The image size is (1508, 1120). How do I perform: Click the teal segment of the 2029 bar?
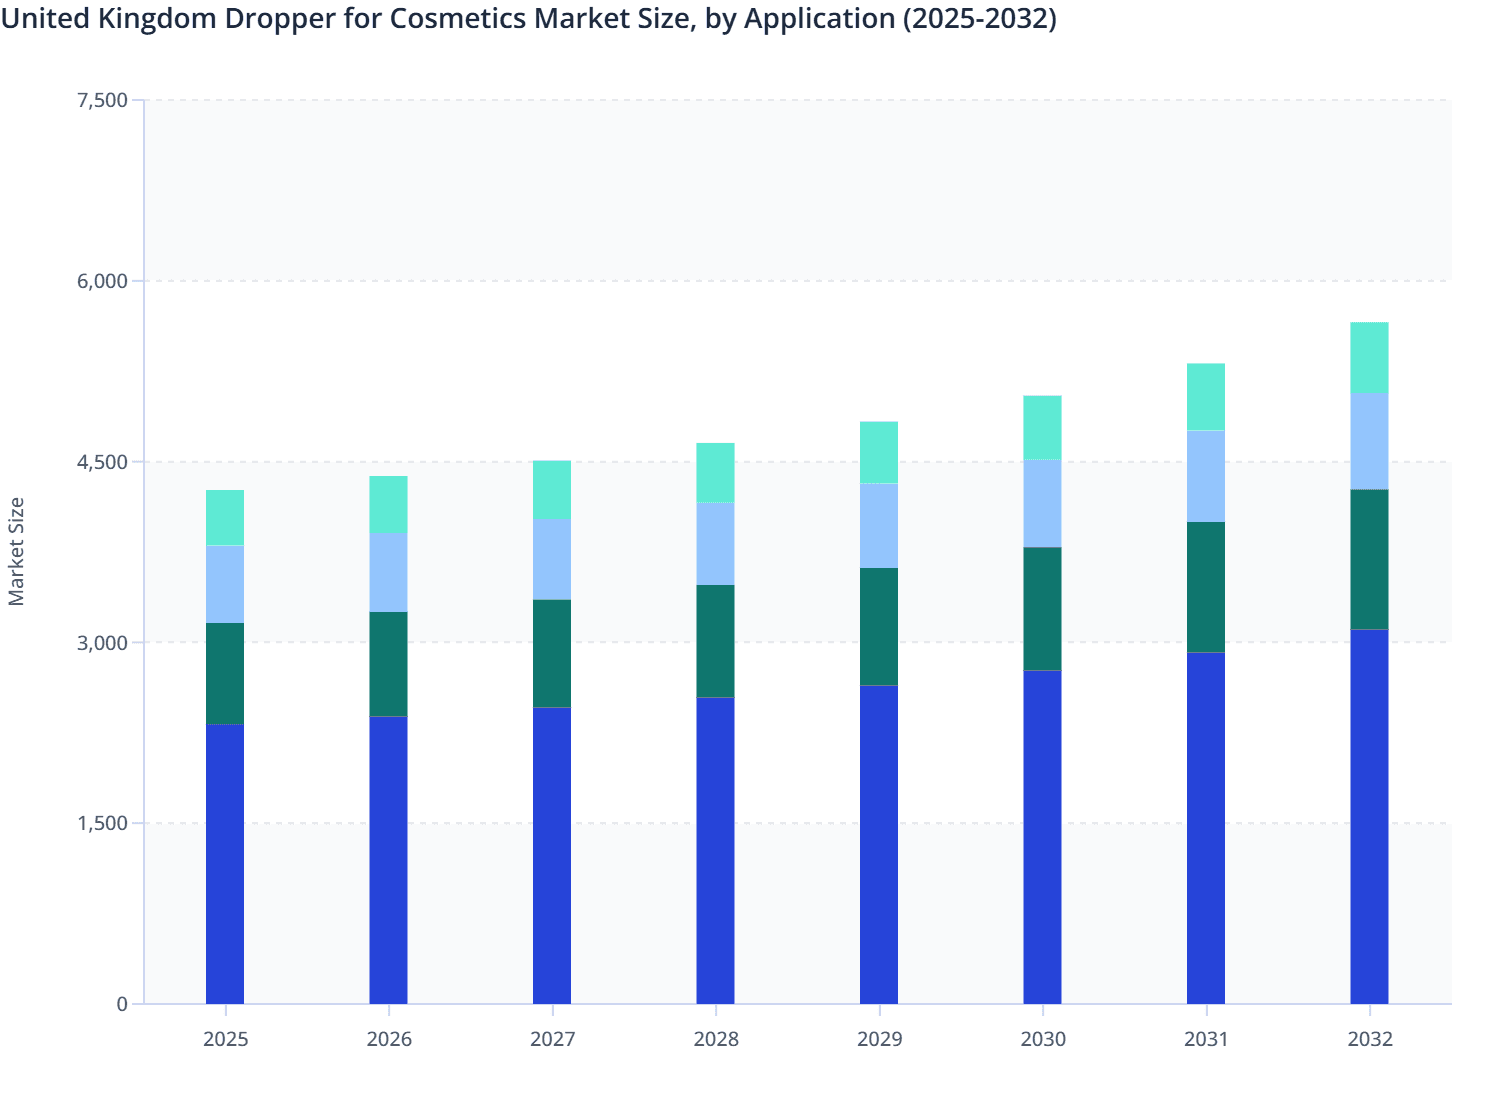[879, 625]
